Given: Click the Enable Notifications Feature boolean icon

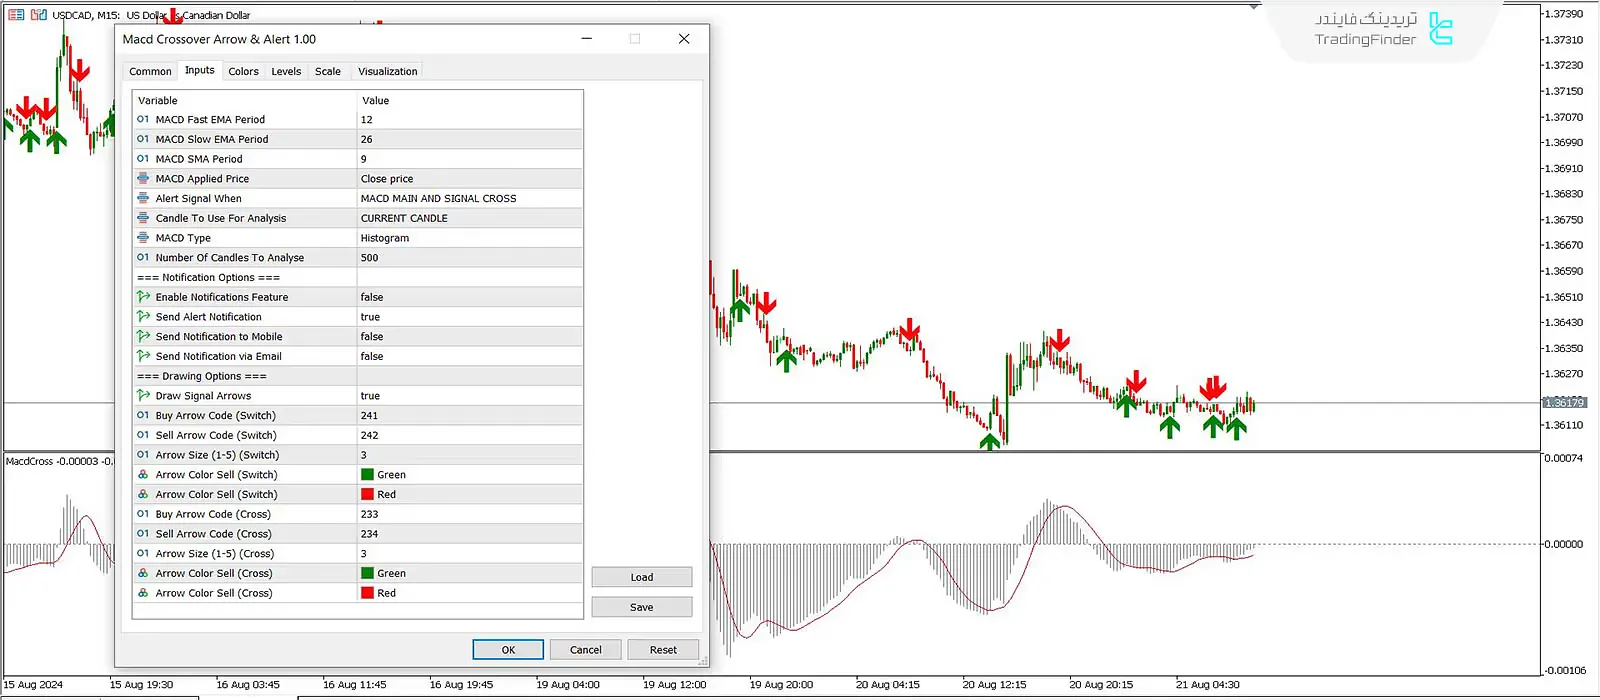Looking at the screenshot, I should 143,297.
